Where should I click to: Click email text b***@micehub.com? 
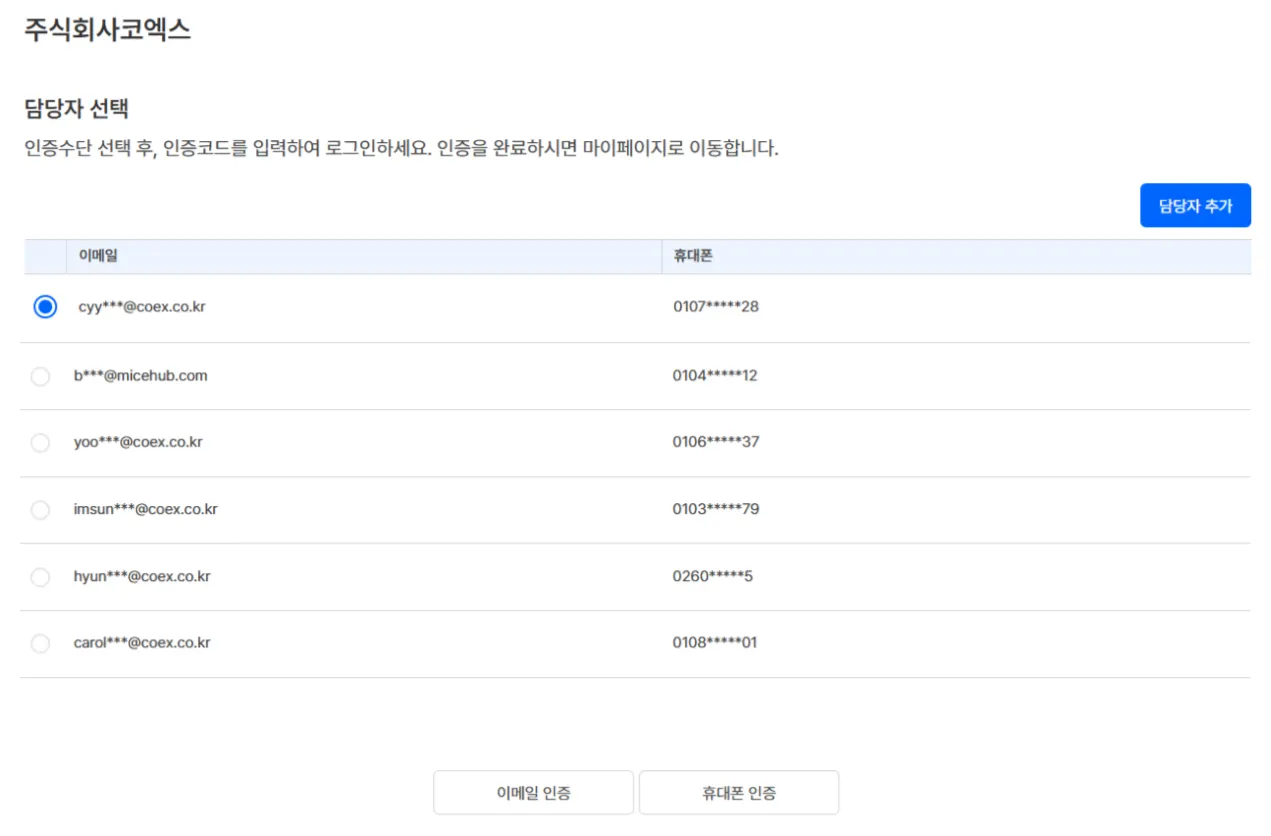point(141,376)
